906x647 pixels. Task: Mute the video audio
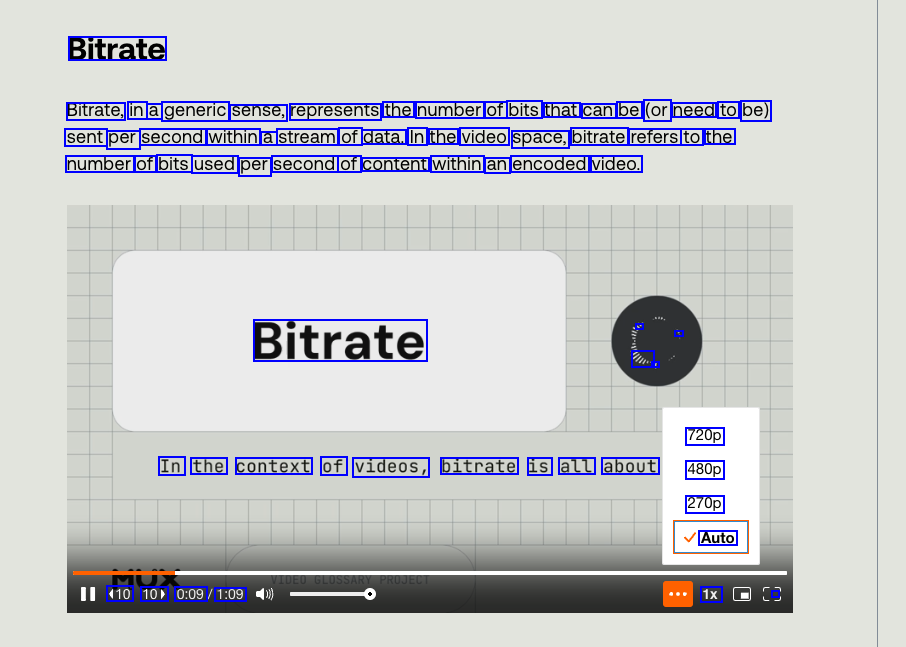[264, 594]
